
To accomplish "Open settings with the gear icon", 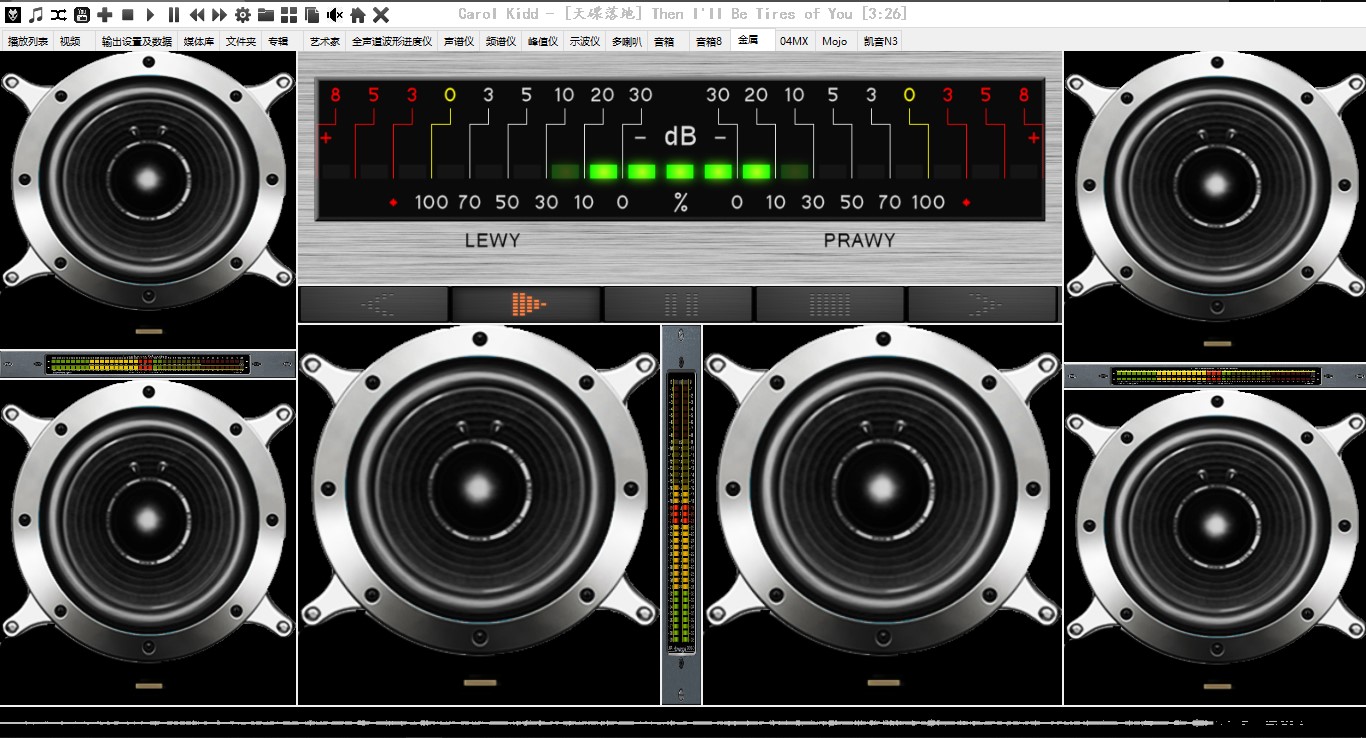I will [243, 15].
